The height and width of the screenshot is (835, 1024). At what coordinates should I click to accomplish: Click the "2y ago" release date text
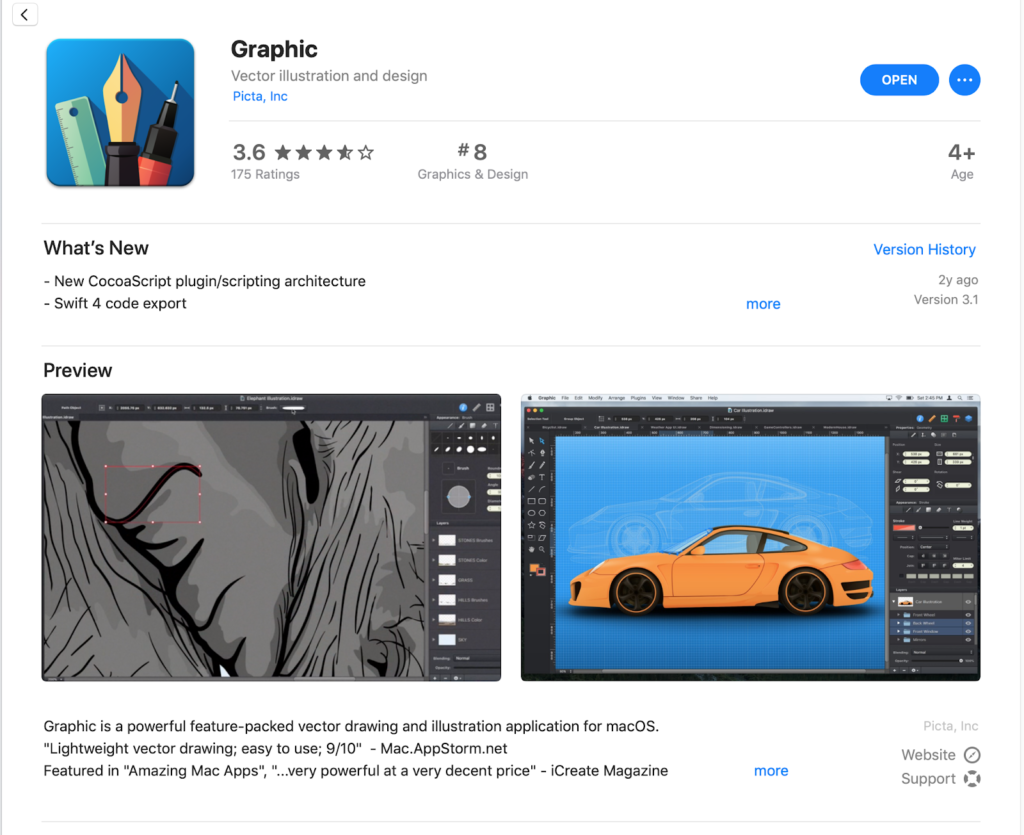(x=958, y=280)
